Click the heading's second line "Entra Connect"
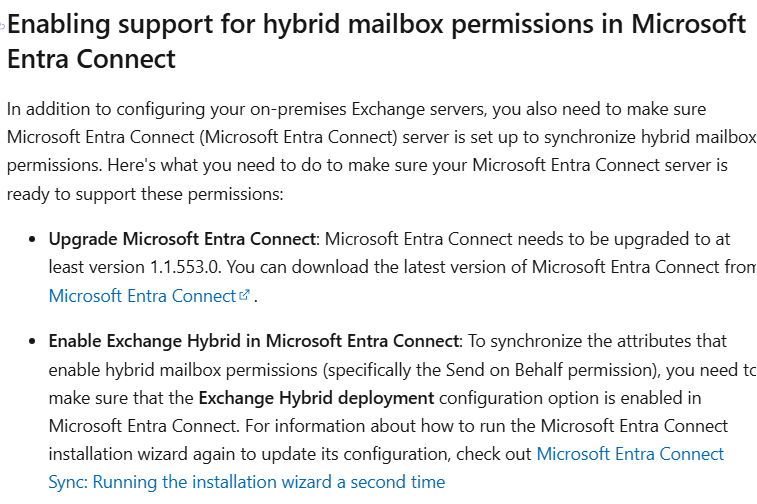Viewport: 757px width, 504px height. coord(91,59)
